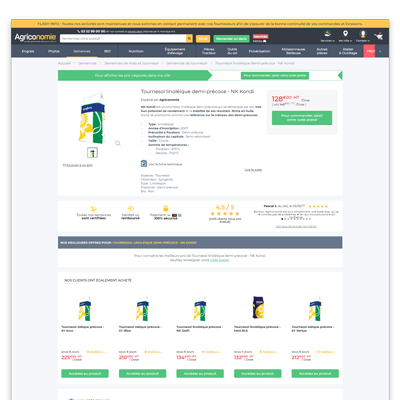The width and height of the screenshot is (400, 400).
Task: Click the certified seeds hand icon
Action: [x=94, y=209]
